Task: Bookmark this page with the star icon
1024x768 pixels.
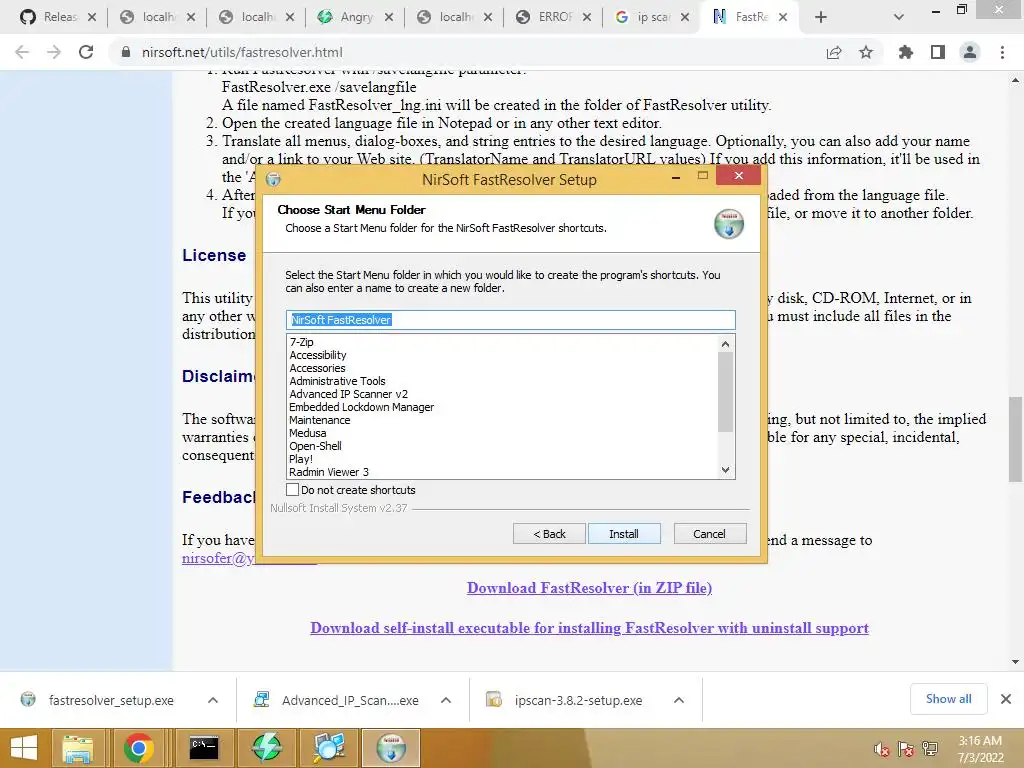Action: [866, 52]
